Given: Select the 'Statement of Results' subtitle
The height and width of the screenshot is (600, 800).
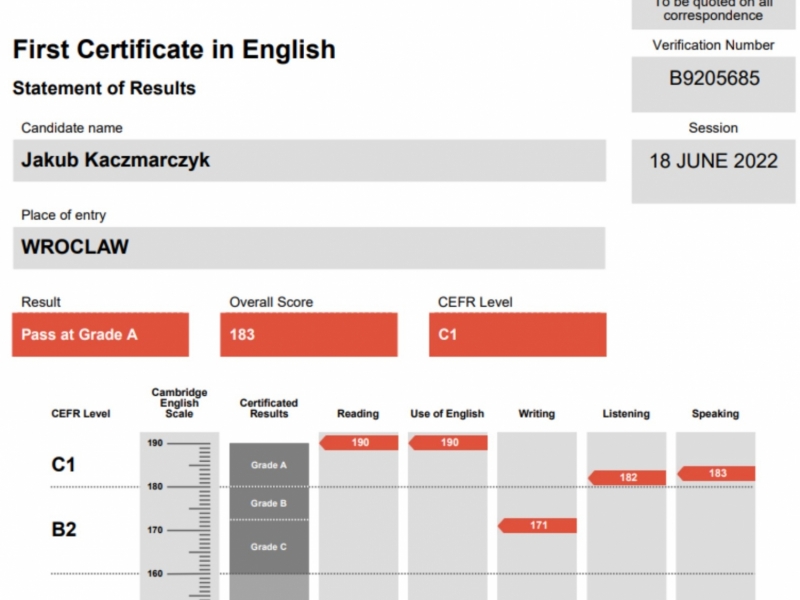Looking at the screenshot, I should [x=104, y=88].
